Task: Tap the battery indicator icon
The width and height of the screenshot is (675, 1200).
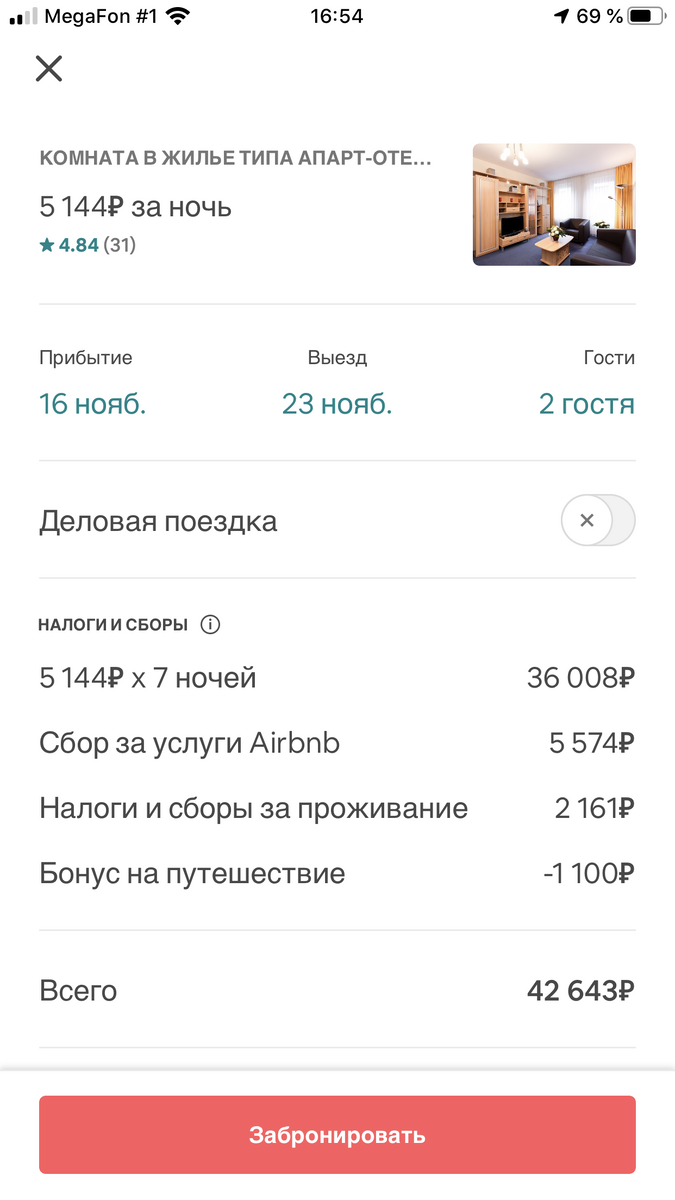Action: [645, 15]
